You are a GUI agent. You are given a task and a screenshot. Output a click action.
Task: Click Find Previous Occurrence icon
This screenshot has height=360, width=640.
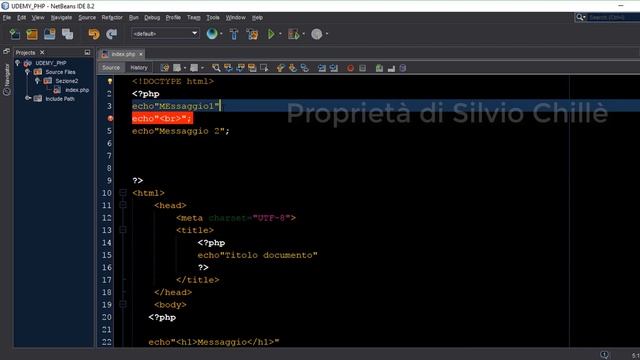point(228,68)
